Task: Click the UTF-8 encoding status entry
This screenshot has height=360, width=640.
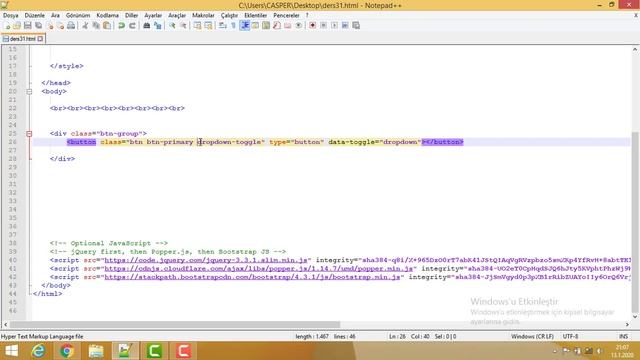Action: click(x=570, y=337)
